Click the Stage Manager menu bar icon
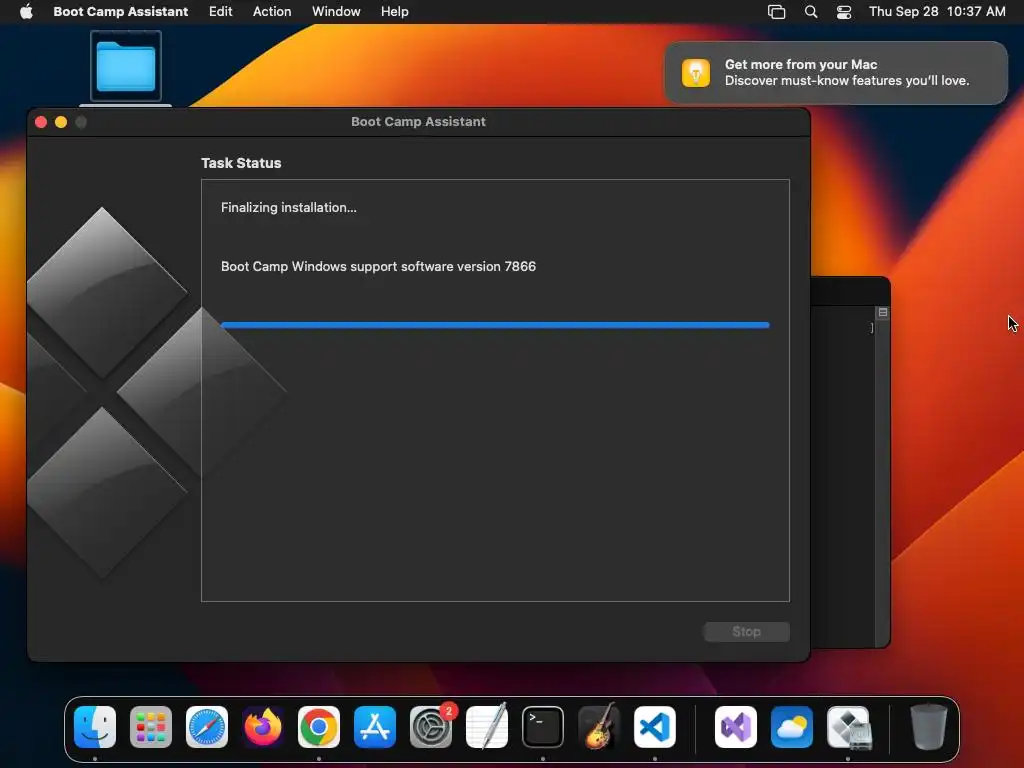Viewport: 1024px width, 768px height. click(776, 11)
